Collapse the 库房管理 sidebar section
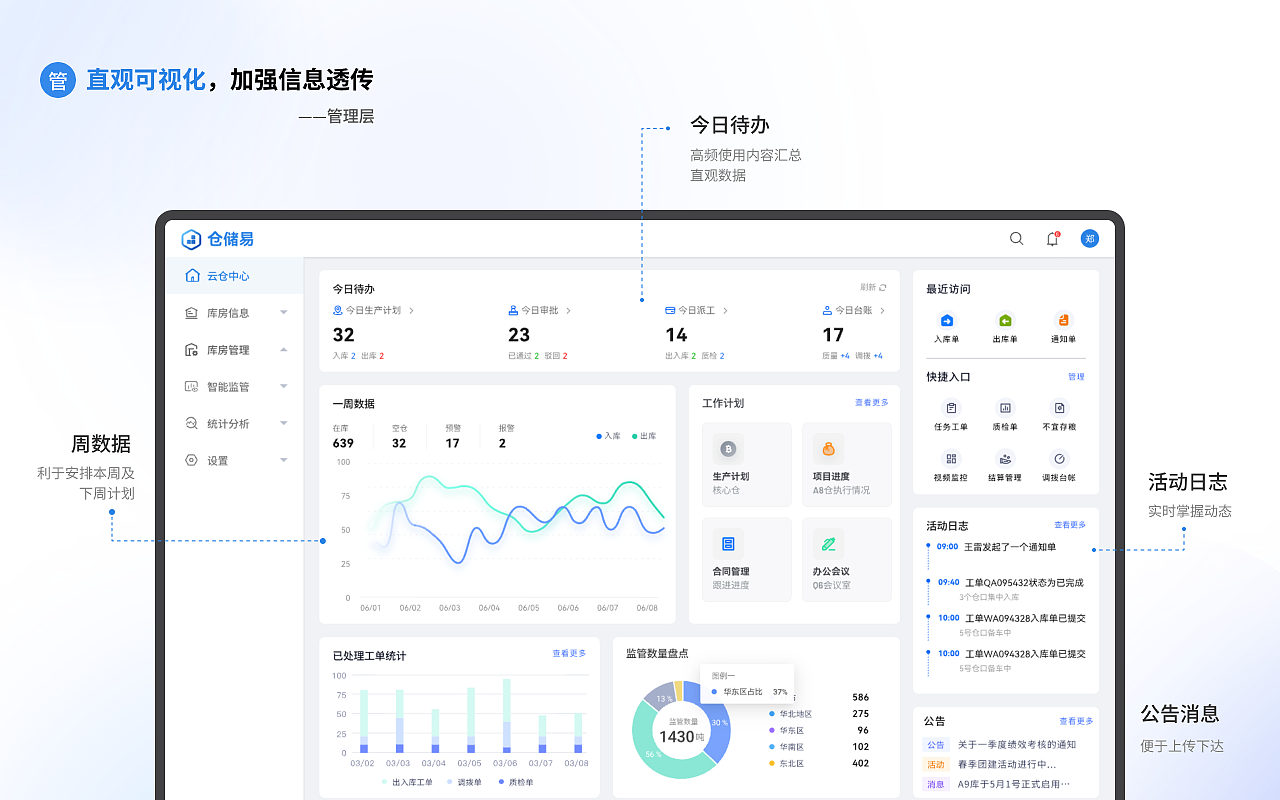The image size is (1280, 800). point(235,349)
